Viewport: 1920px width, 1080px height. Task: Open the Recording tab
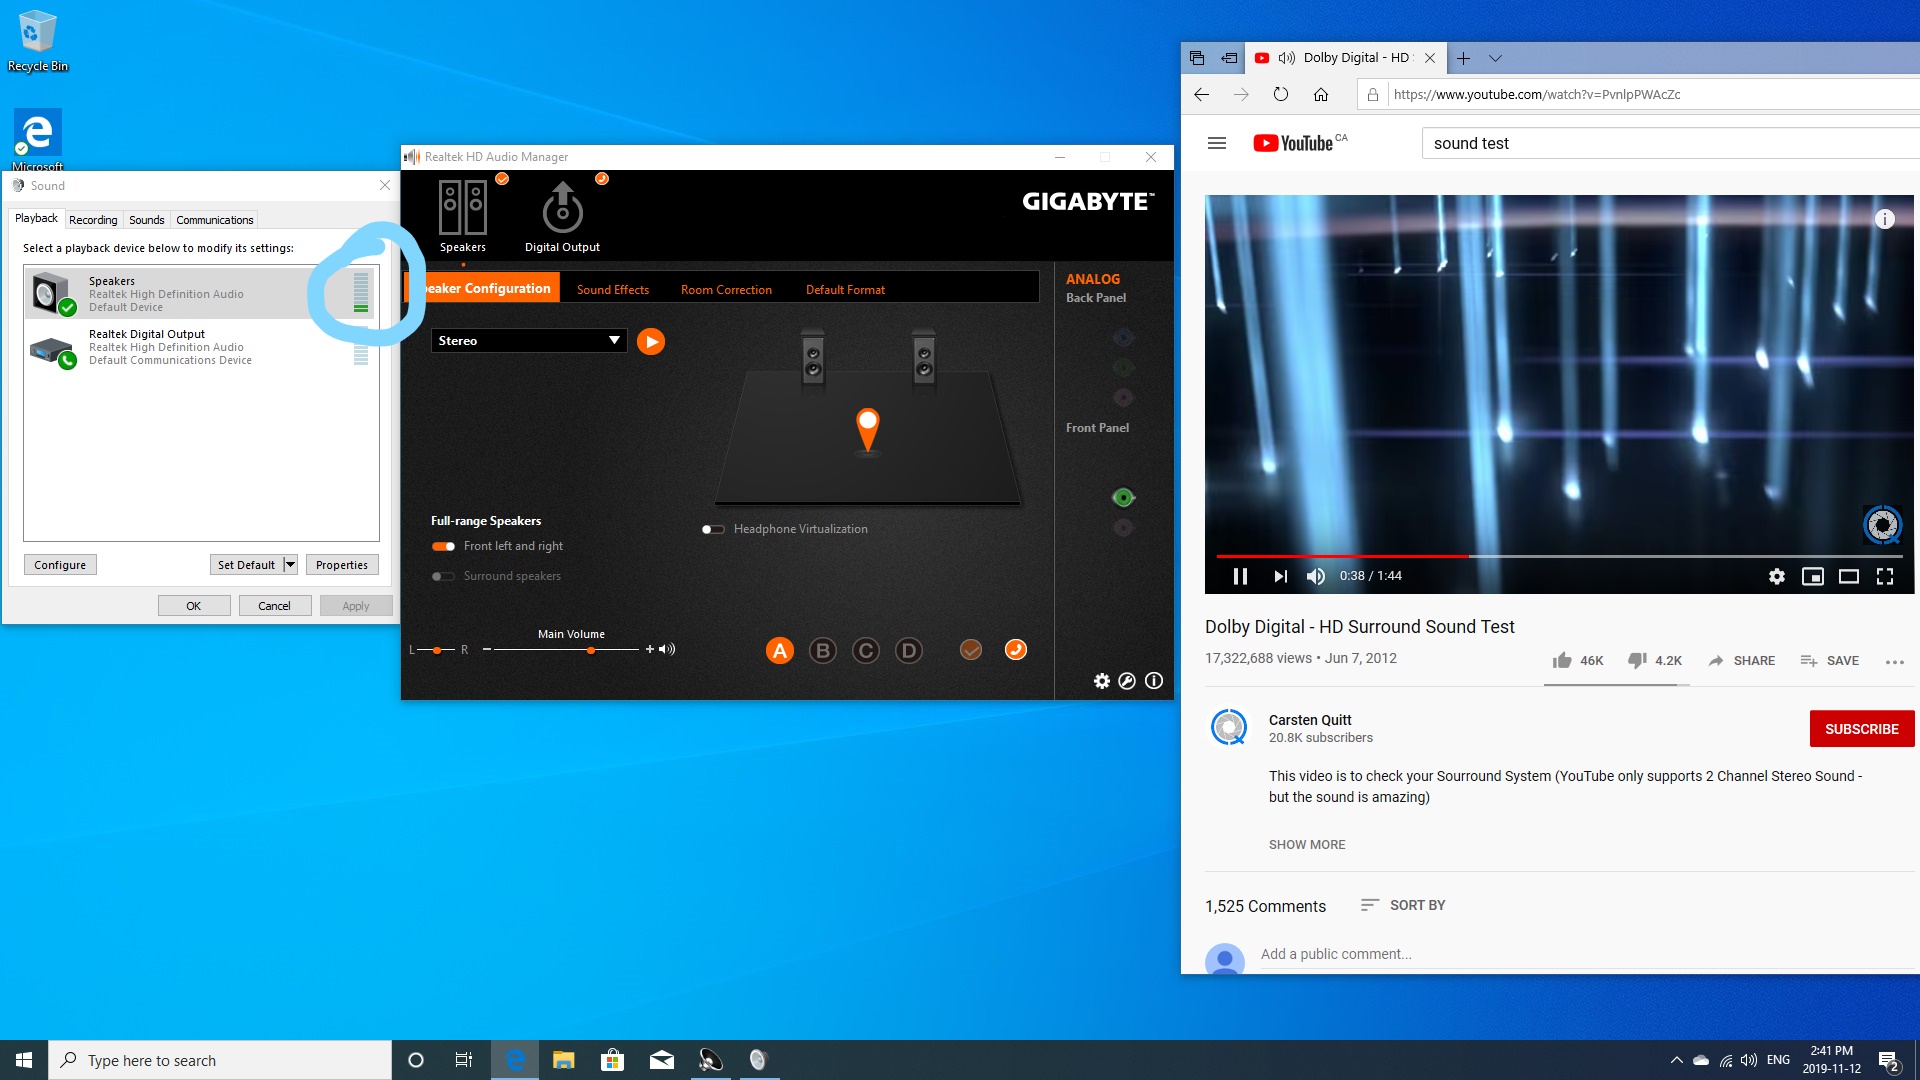click(x=93, y=220)
